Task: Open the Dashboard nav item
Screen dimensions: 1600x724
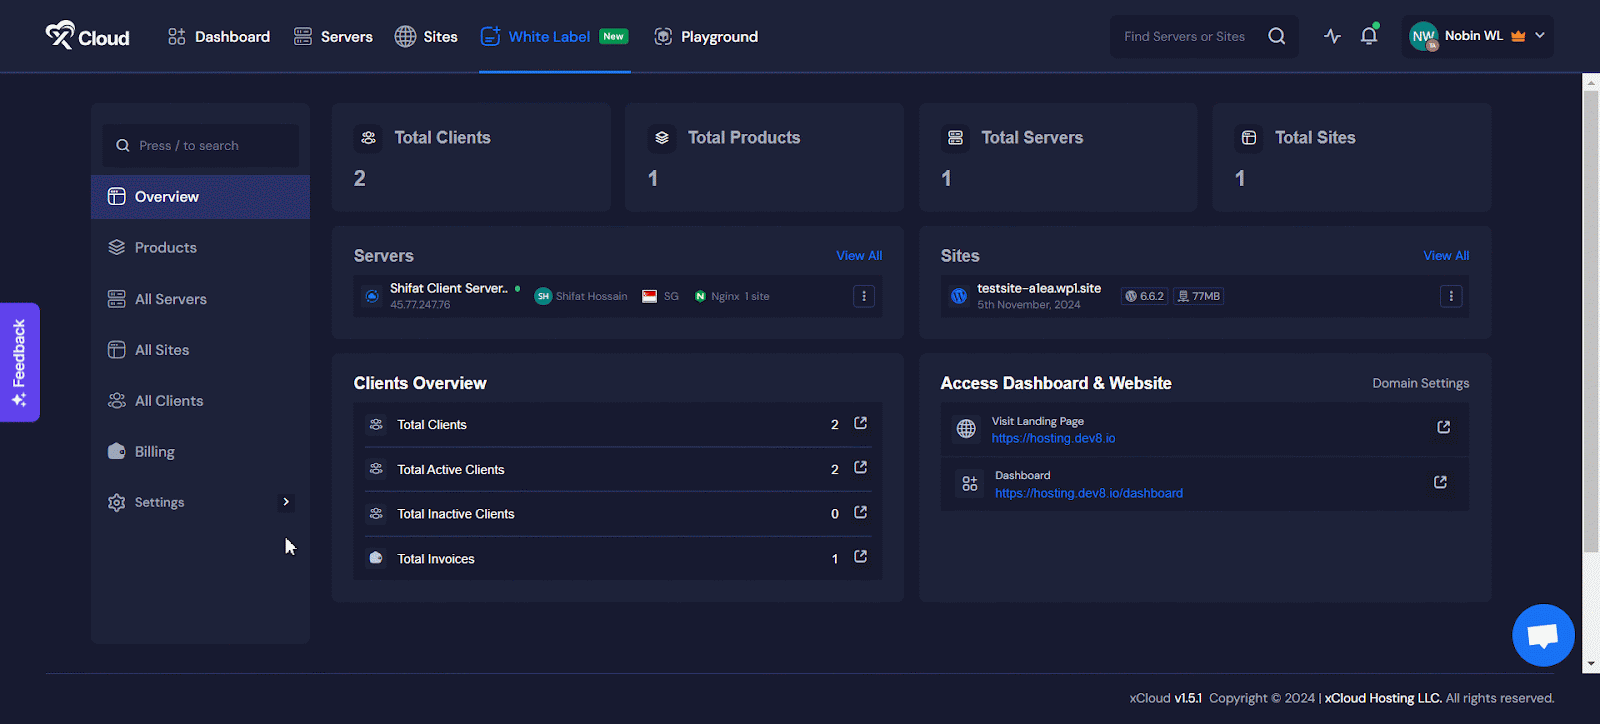Action: pyautogui.click(x=219, y=37)
